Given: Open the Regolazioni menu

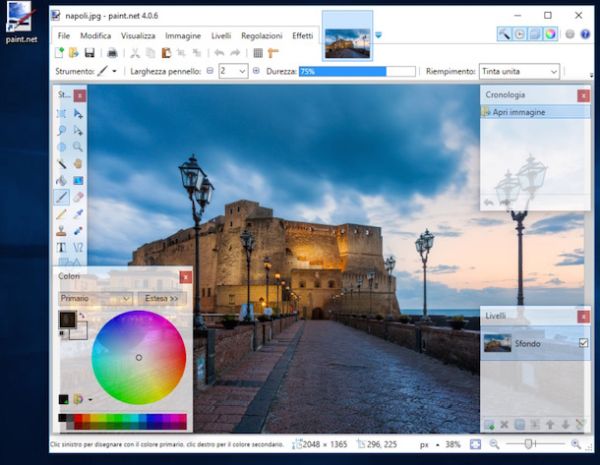Looking at the screenshot, I should (260, 35).
